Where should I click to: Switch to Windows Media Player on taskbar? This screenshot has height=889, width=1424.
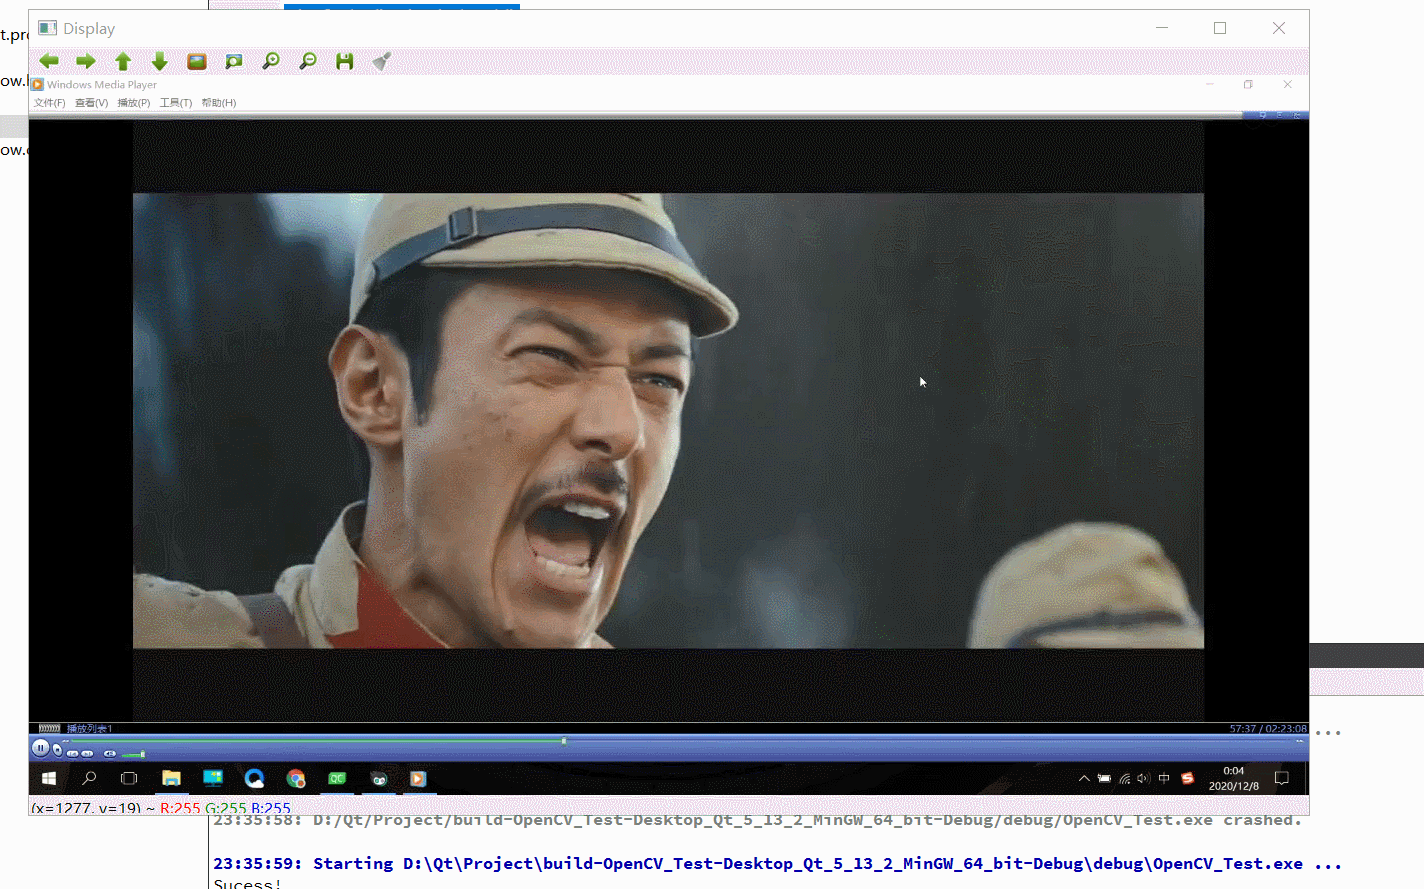click(x=419, y=778)
